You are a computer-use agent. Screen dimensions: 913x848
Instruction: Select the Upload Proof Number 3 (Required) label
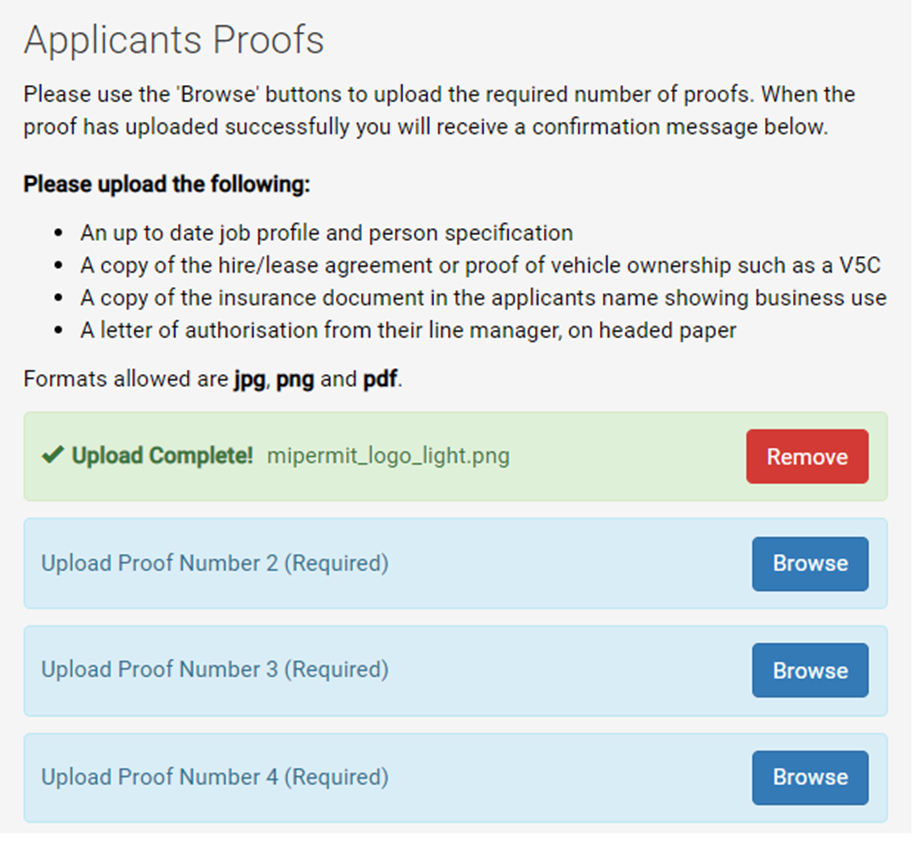click(x=215, y=670)
